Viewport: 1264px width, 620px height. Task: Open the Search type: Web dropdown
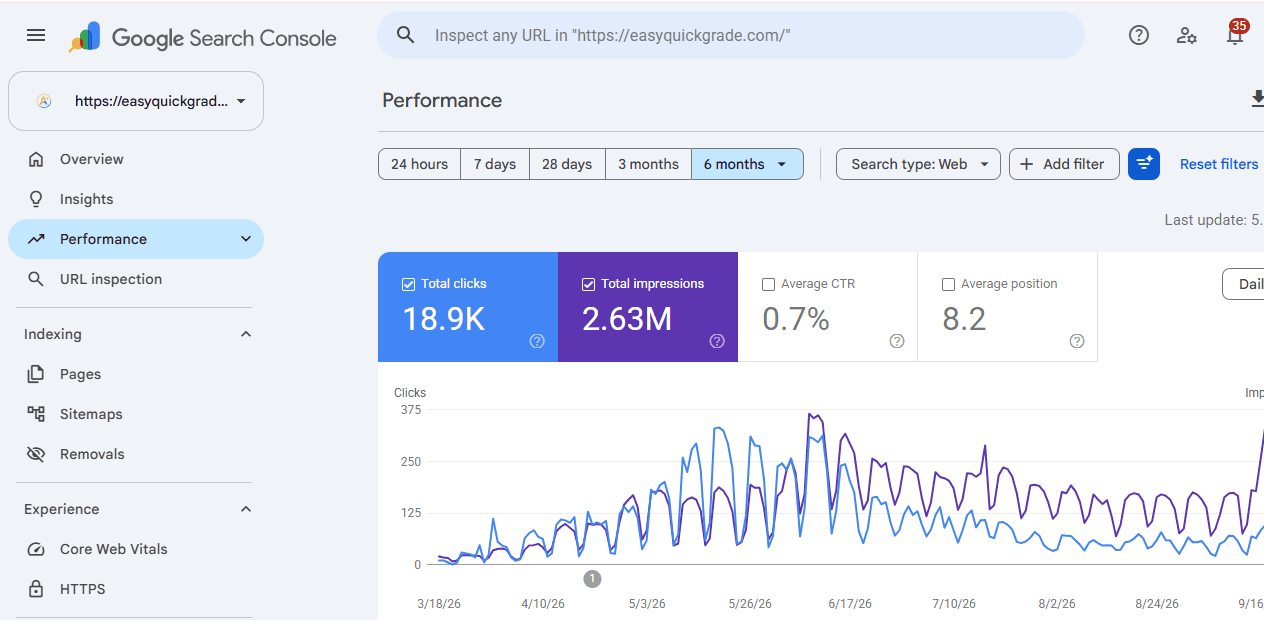coord(918,164)
